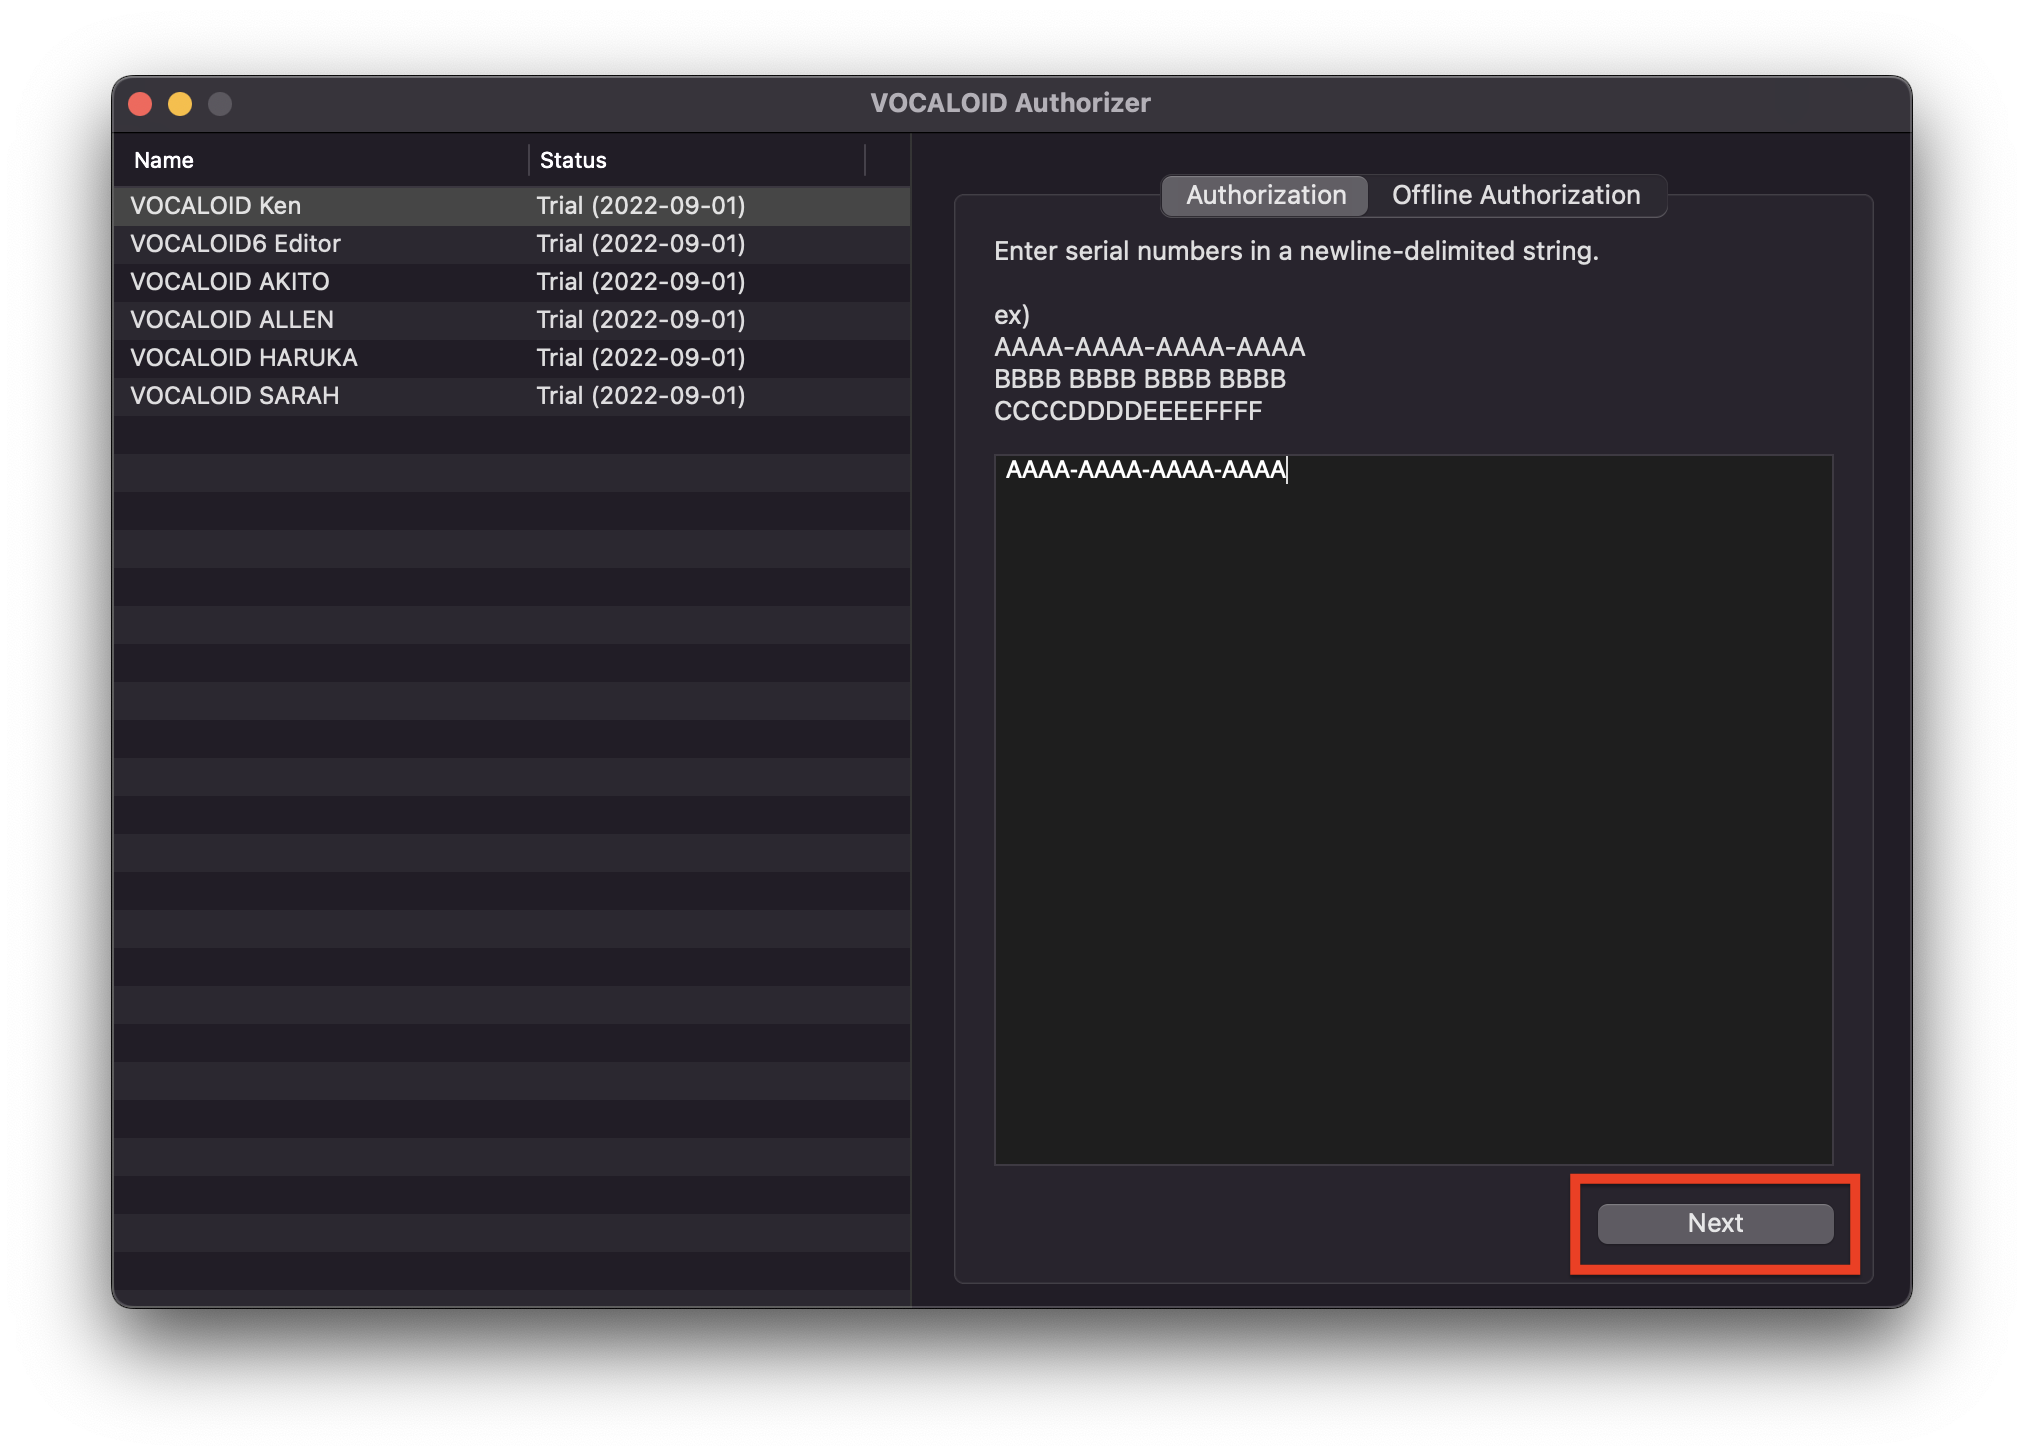
Task: Click the Trial status beside VOCALOID Ken
Action: pos(640,206)
